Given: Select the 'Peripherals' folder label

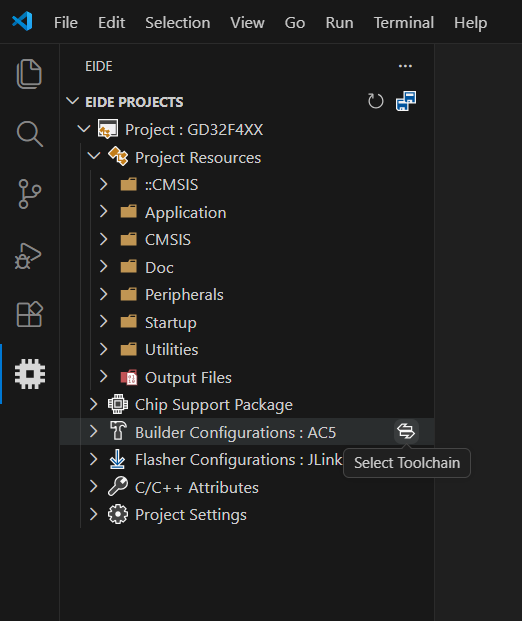Looking at the screenshot, I should pos(184,295).
